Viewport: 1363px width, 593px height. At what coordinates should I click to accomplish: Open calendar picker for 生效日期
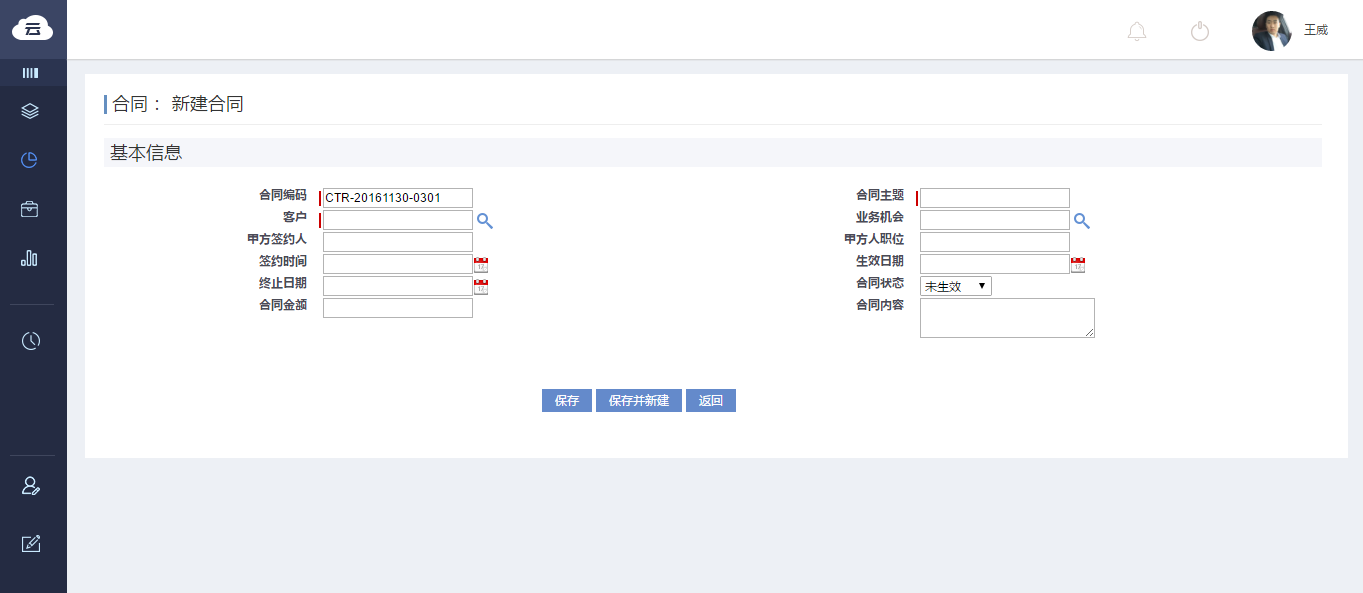1078,265
